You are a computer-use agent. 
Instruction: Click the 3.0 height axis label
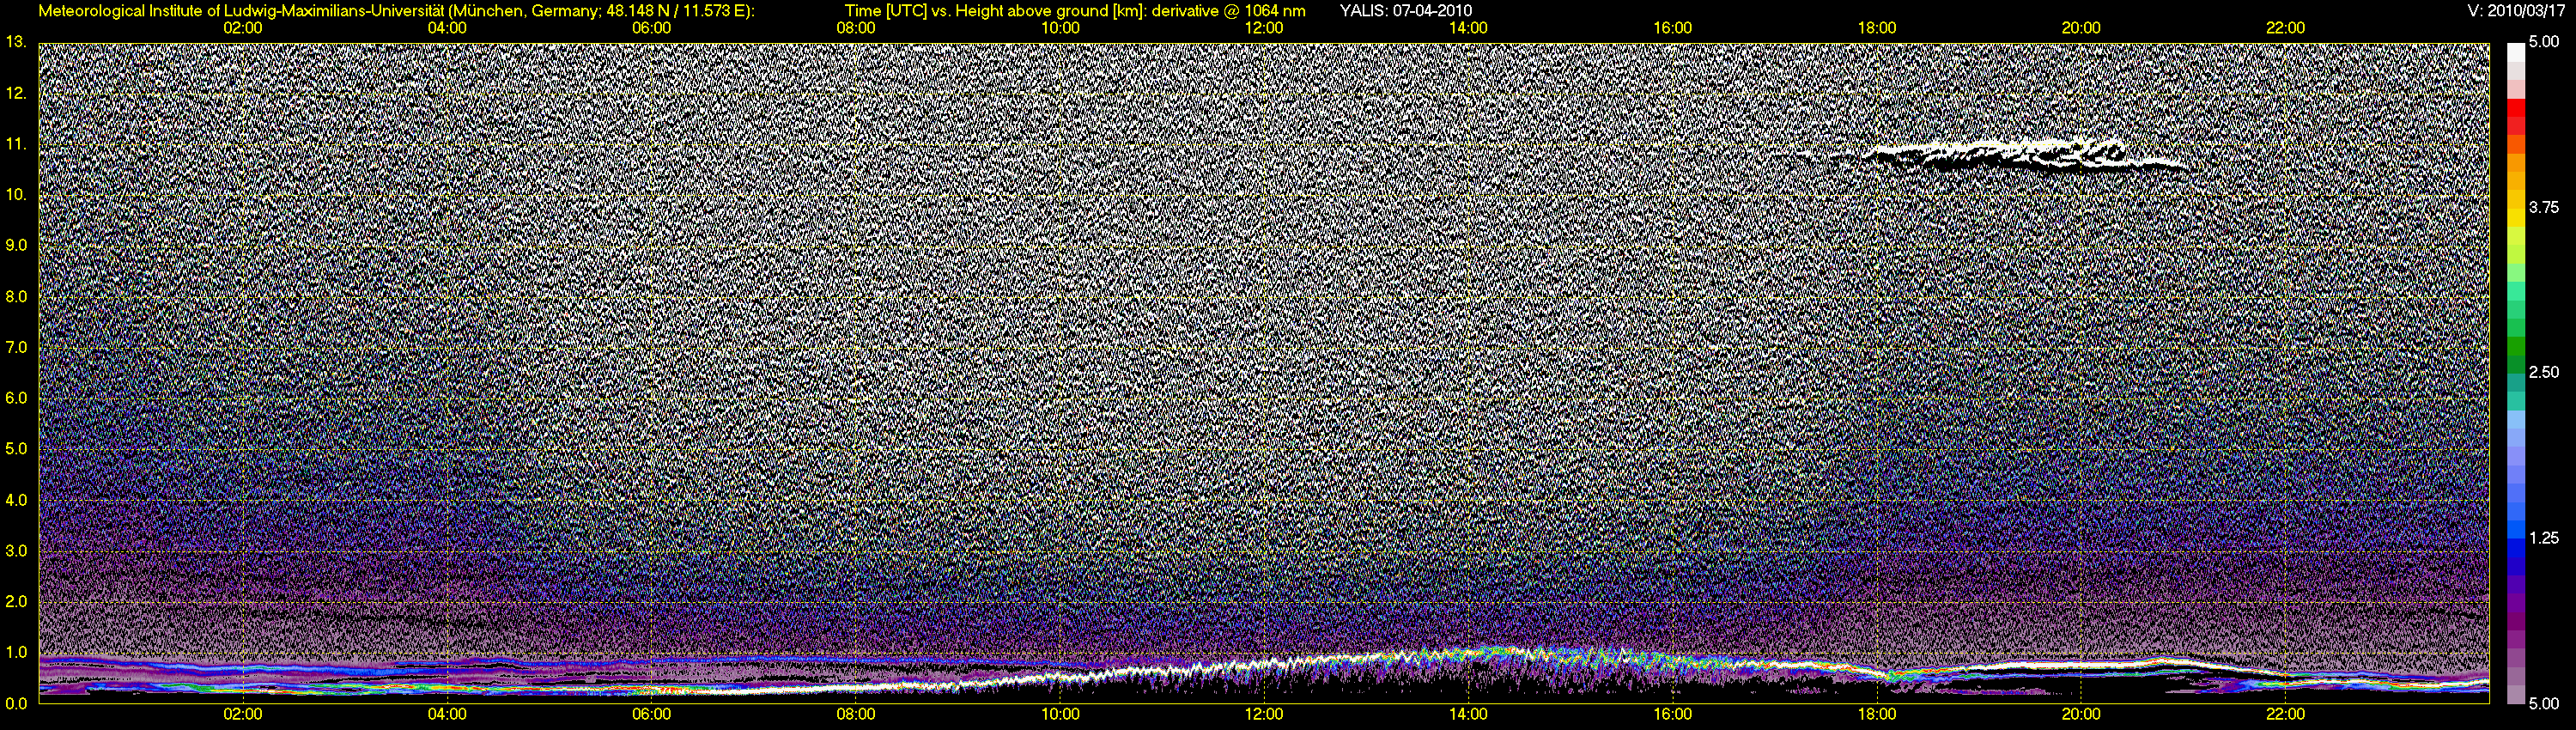click(x=16, y=551)
